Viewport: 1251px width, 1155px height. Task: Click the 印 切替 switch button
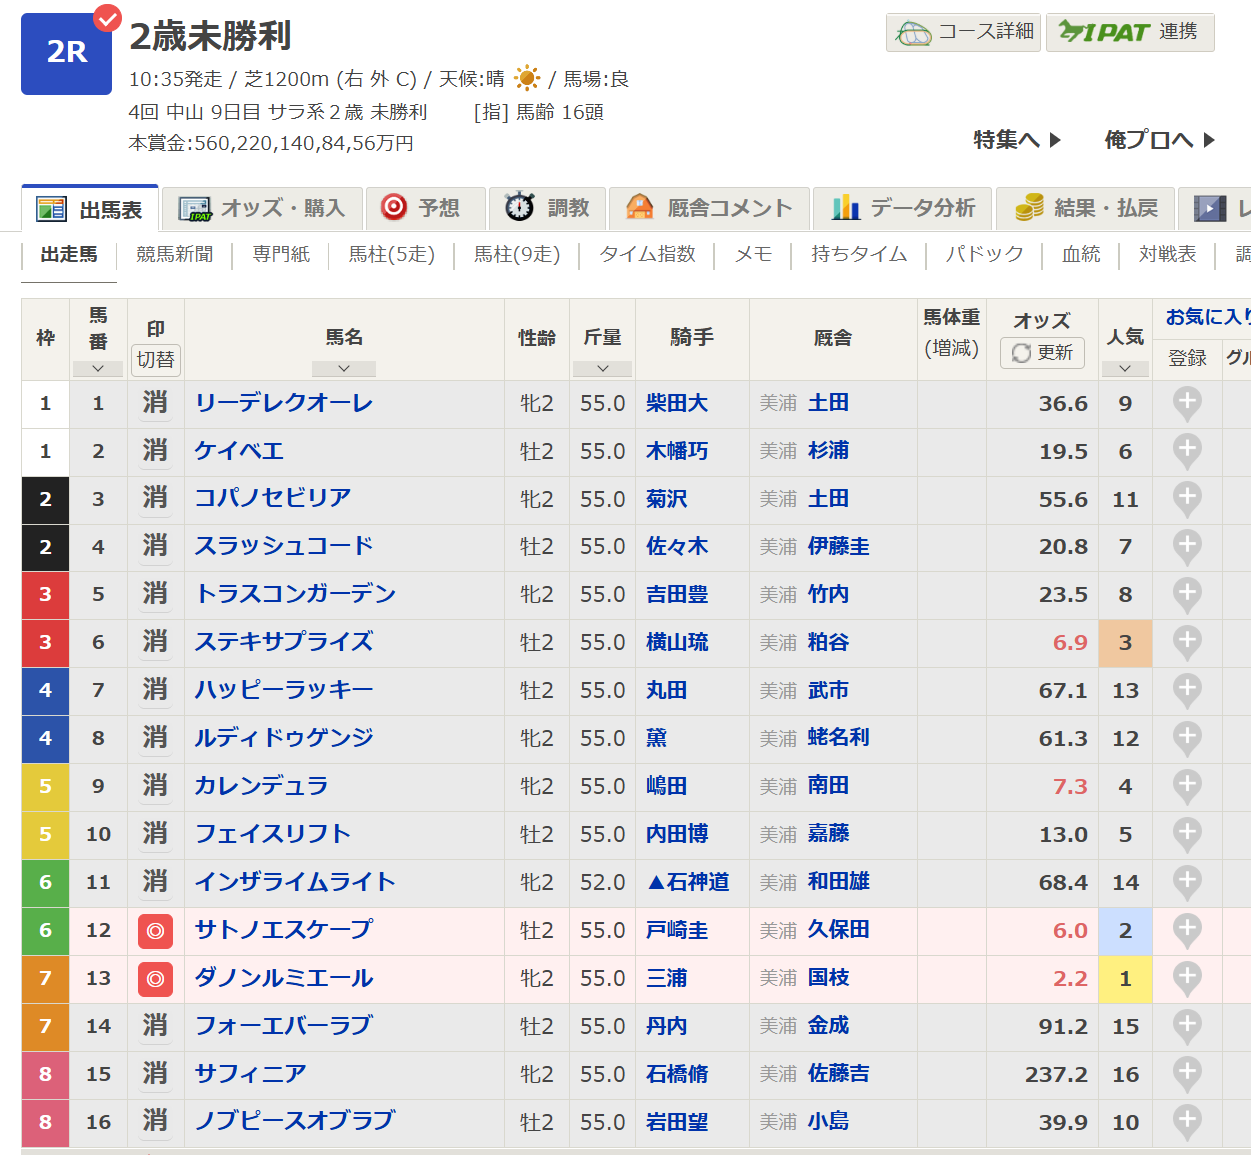click(x=155, y=360)
